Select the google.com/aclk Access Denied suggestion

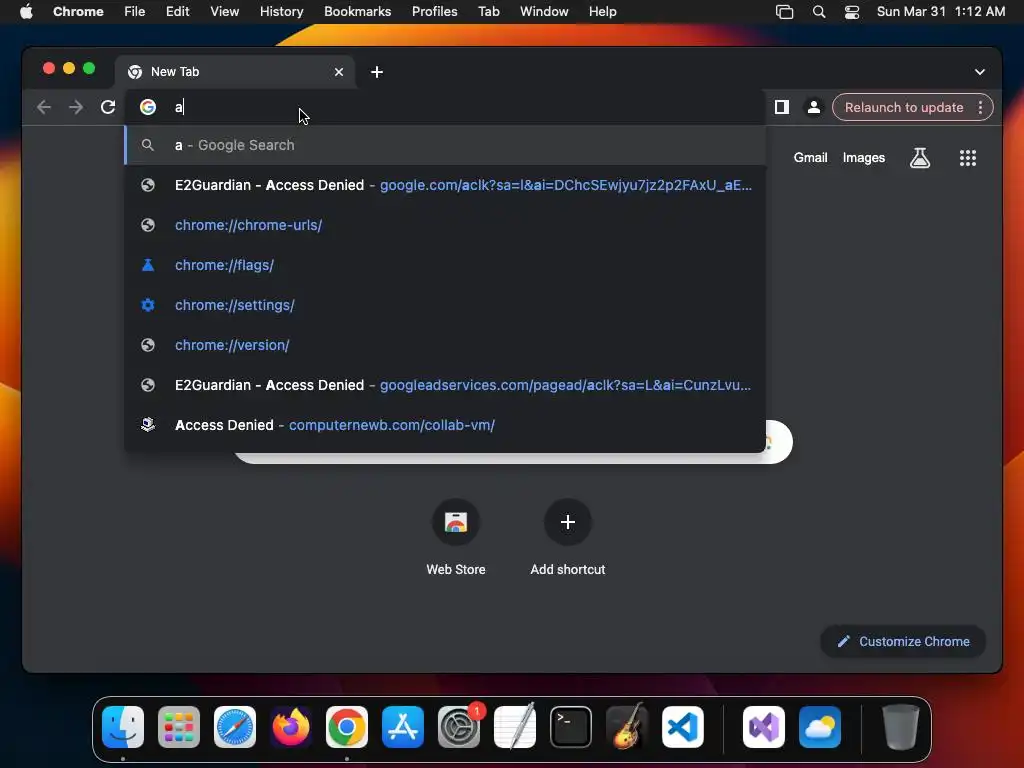pyautogui.click(x=445, y=185)
